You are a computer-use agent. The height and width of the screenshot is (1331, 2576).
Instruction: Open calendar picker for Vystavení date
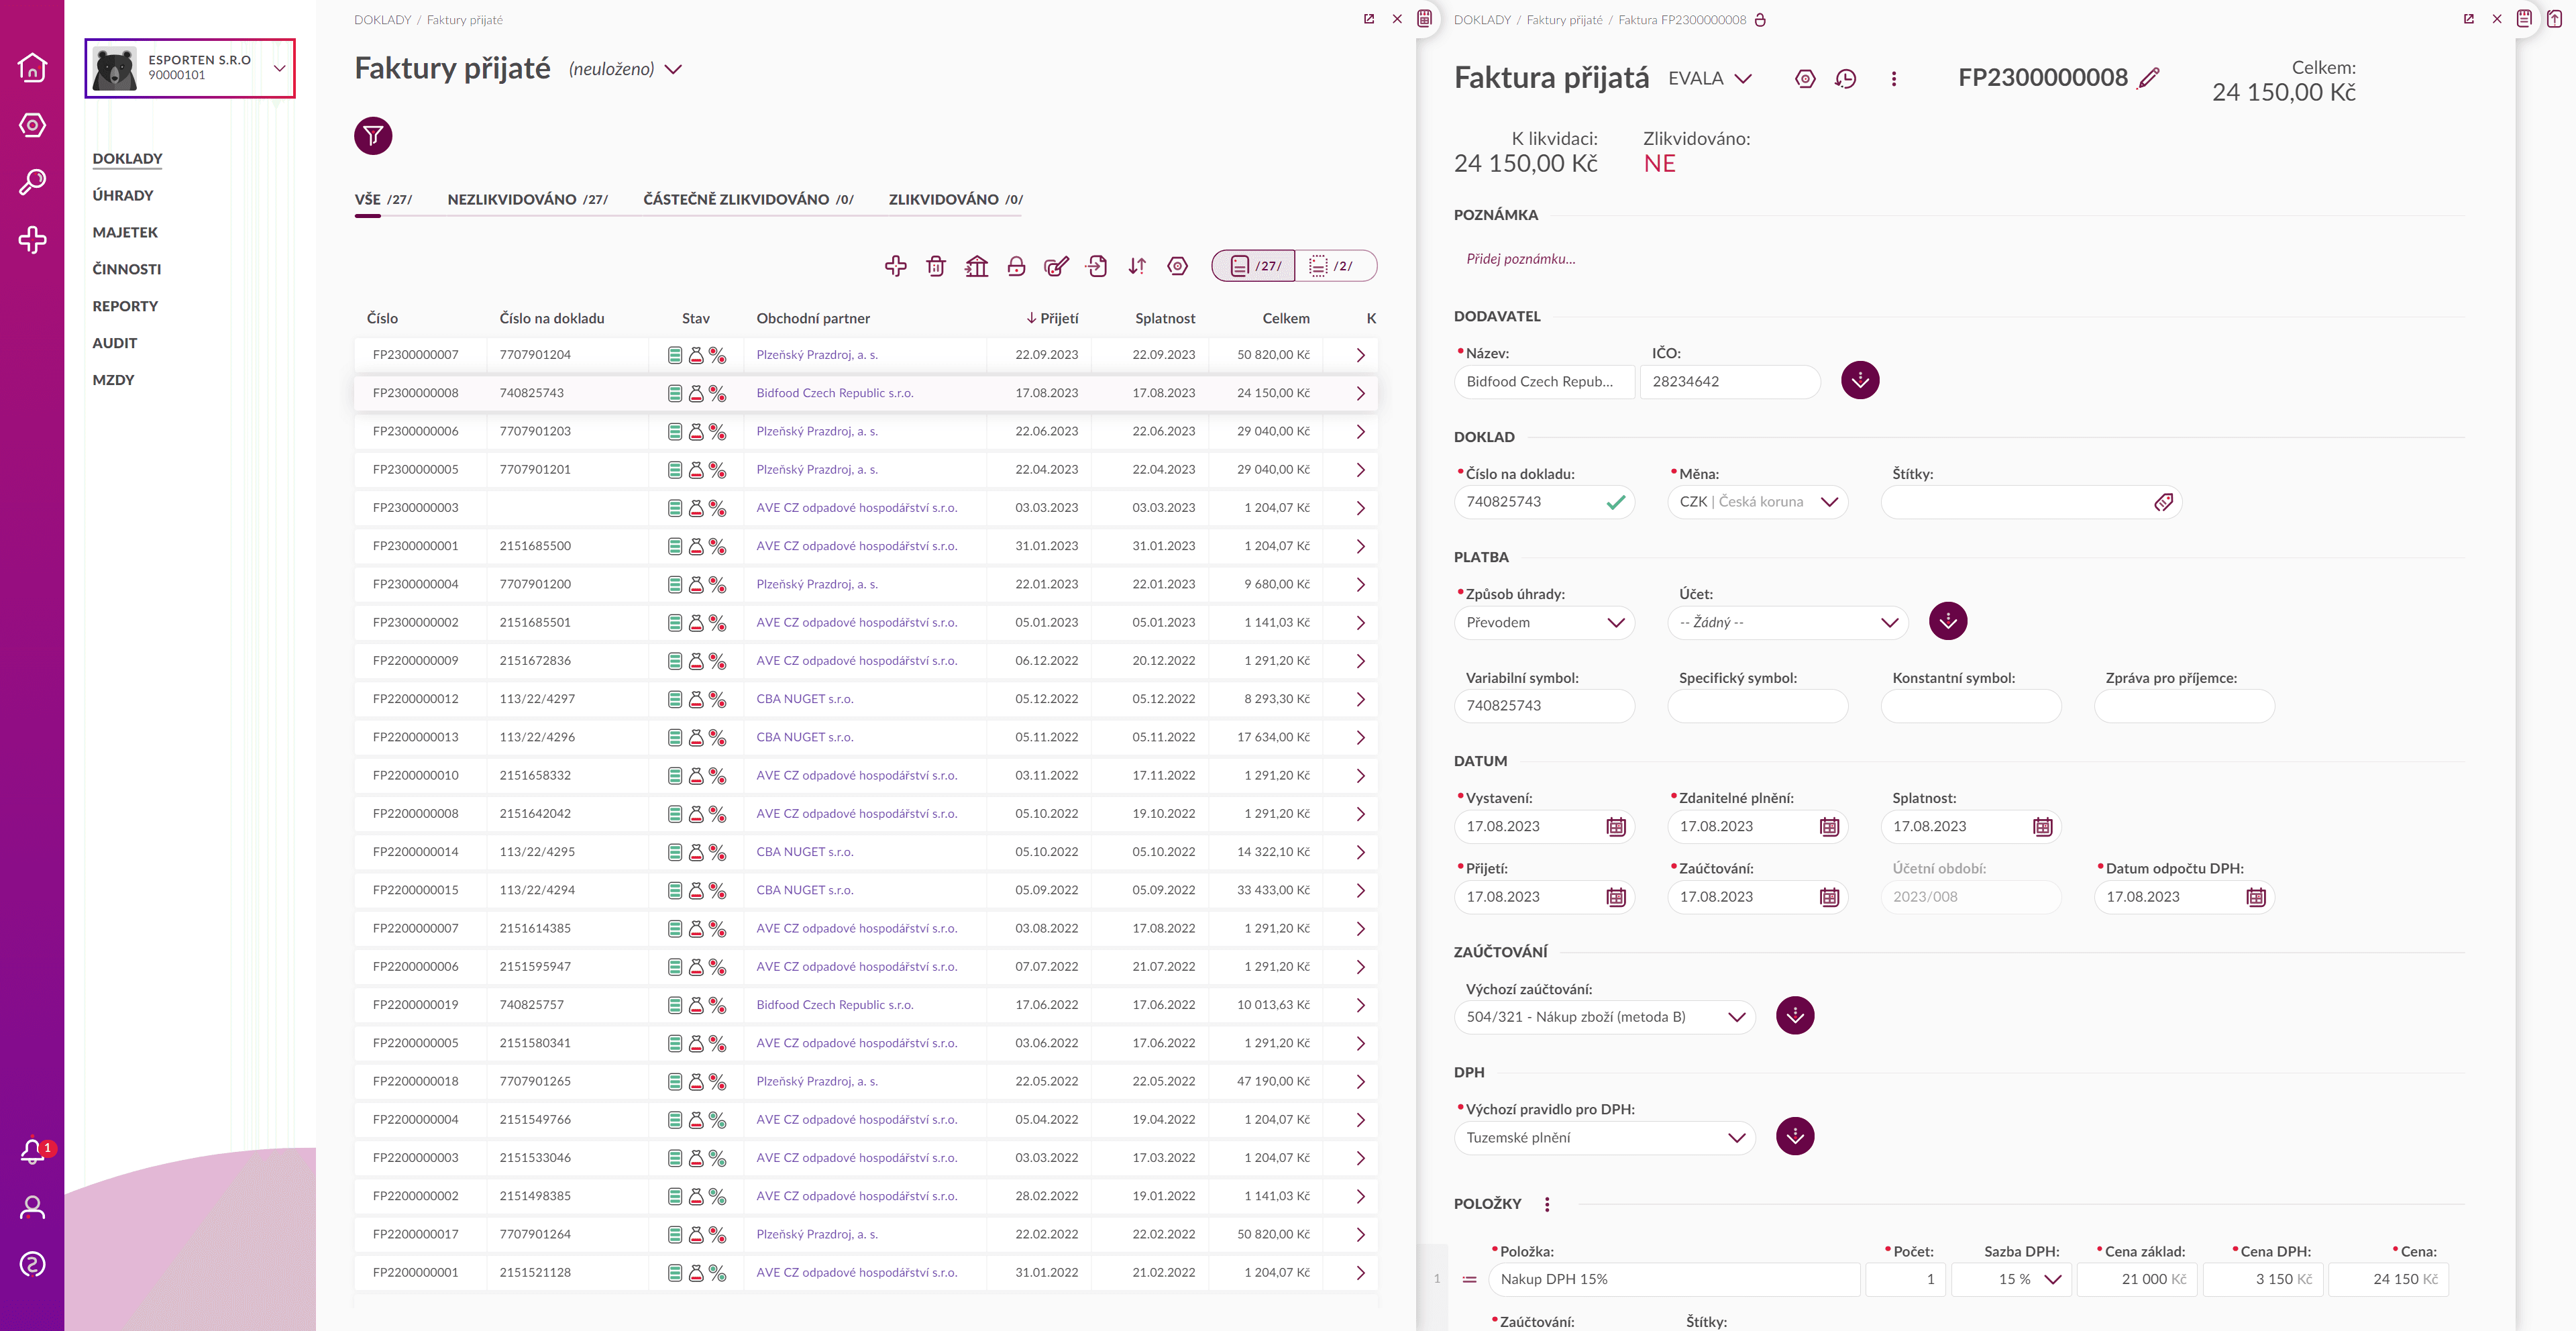1616,827
